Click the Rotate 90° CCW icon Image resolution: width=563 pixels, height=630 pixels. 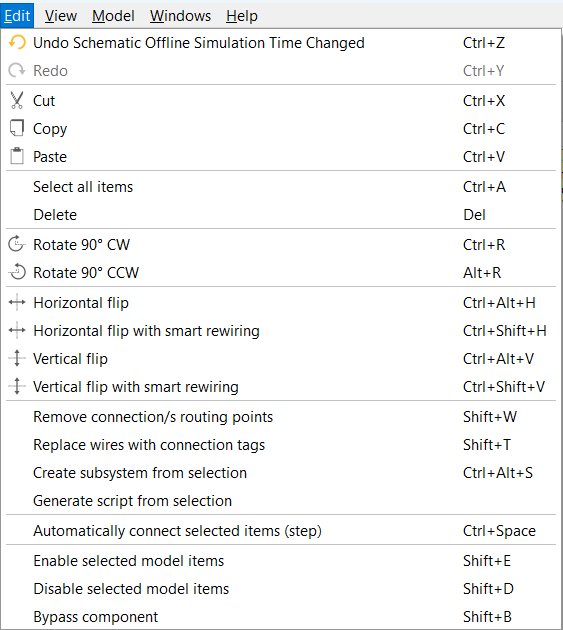coord(18,272)
